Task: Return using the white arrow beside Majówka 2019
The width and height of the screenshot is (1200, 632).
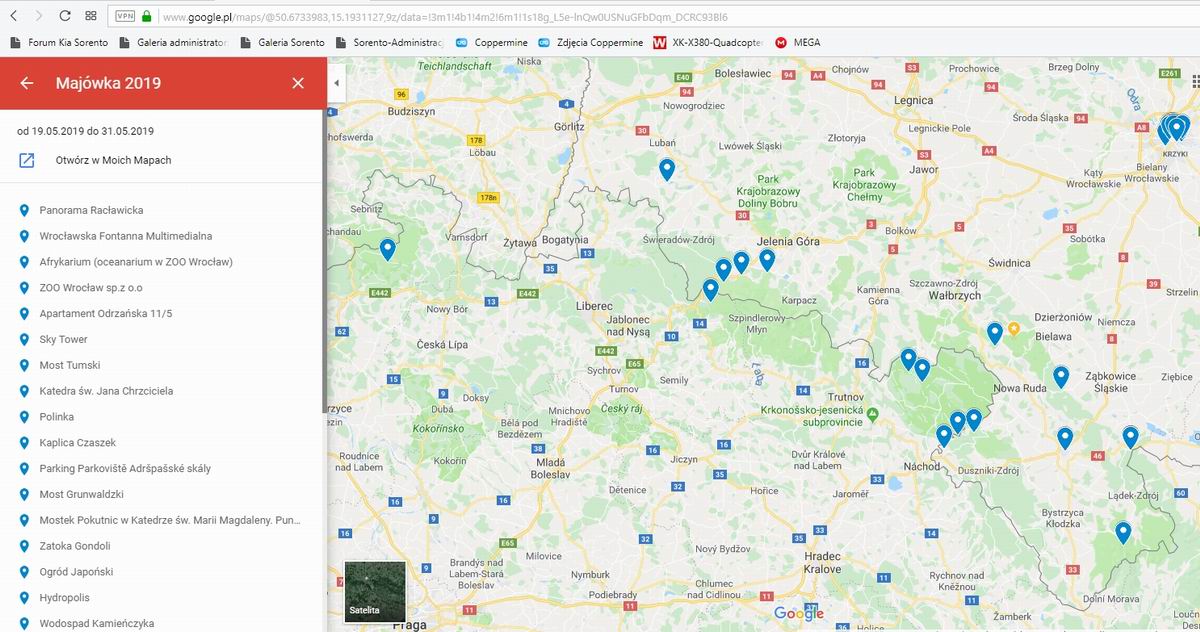Action: tap(27, 83)
